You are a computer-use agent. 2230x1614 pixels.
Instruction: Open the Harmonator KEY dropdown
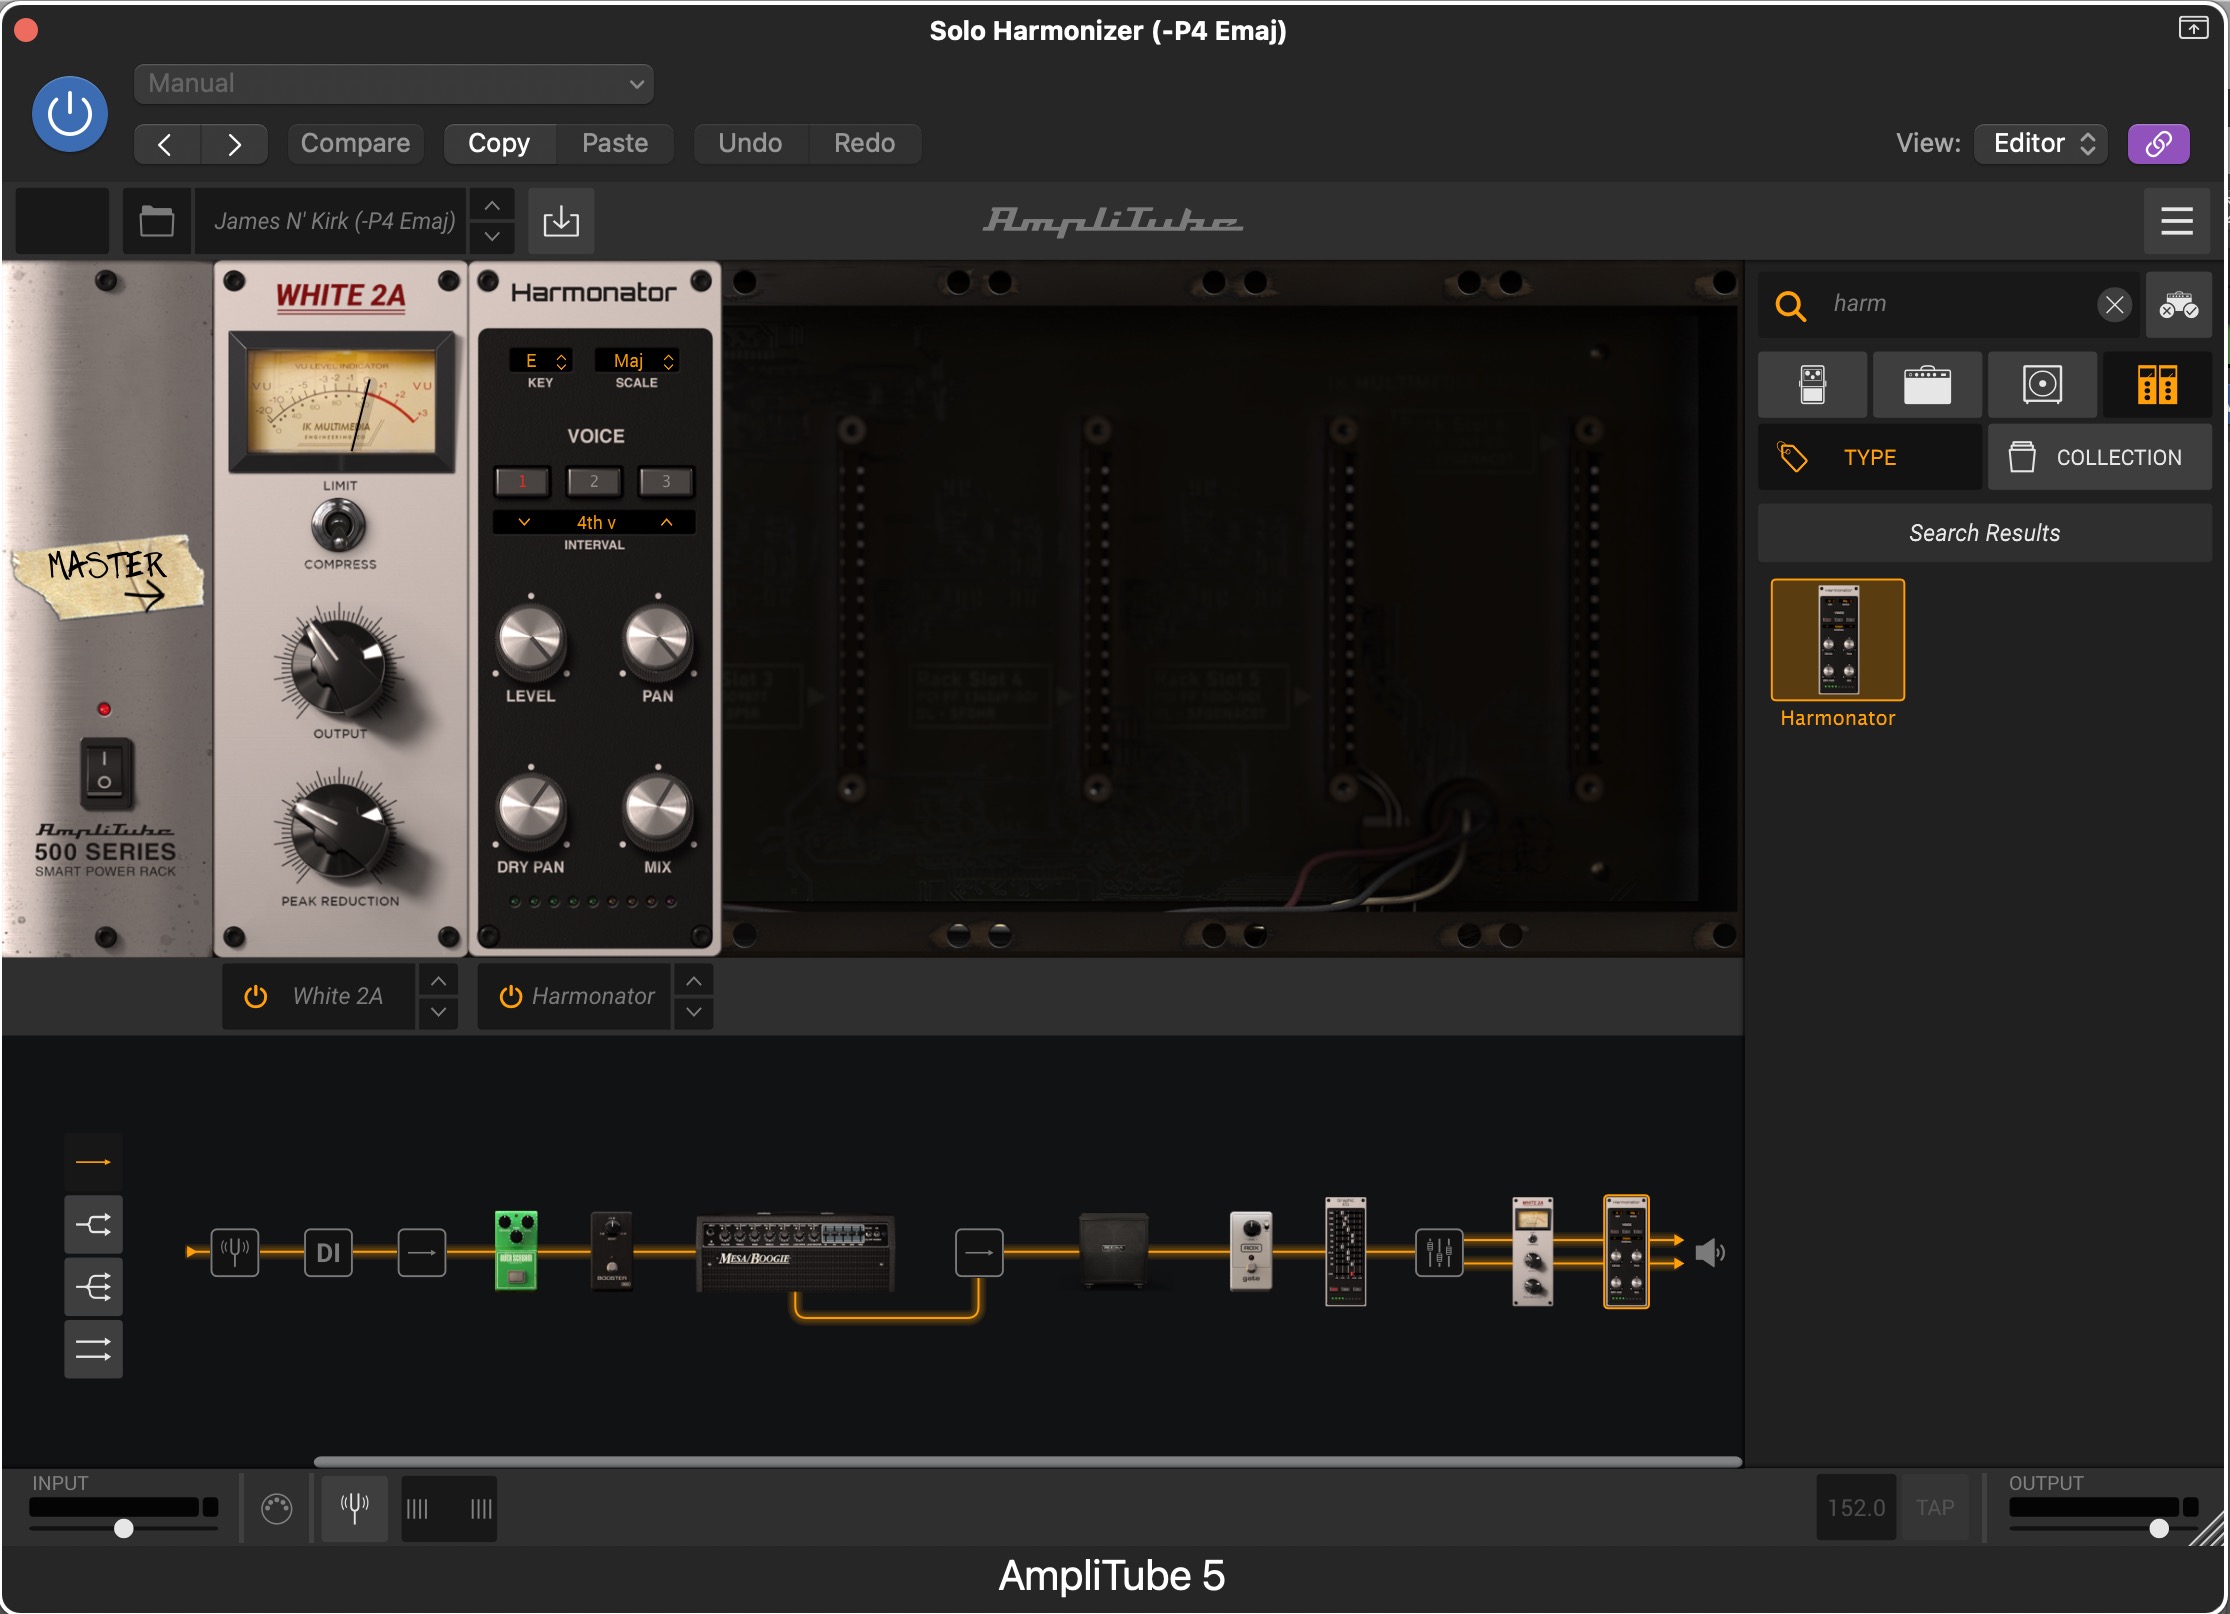pyautogui.click(x=540, y=361)
